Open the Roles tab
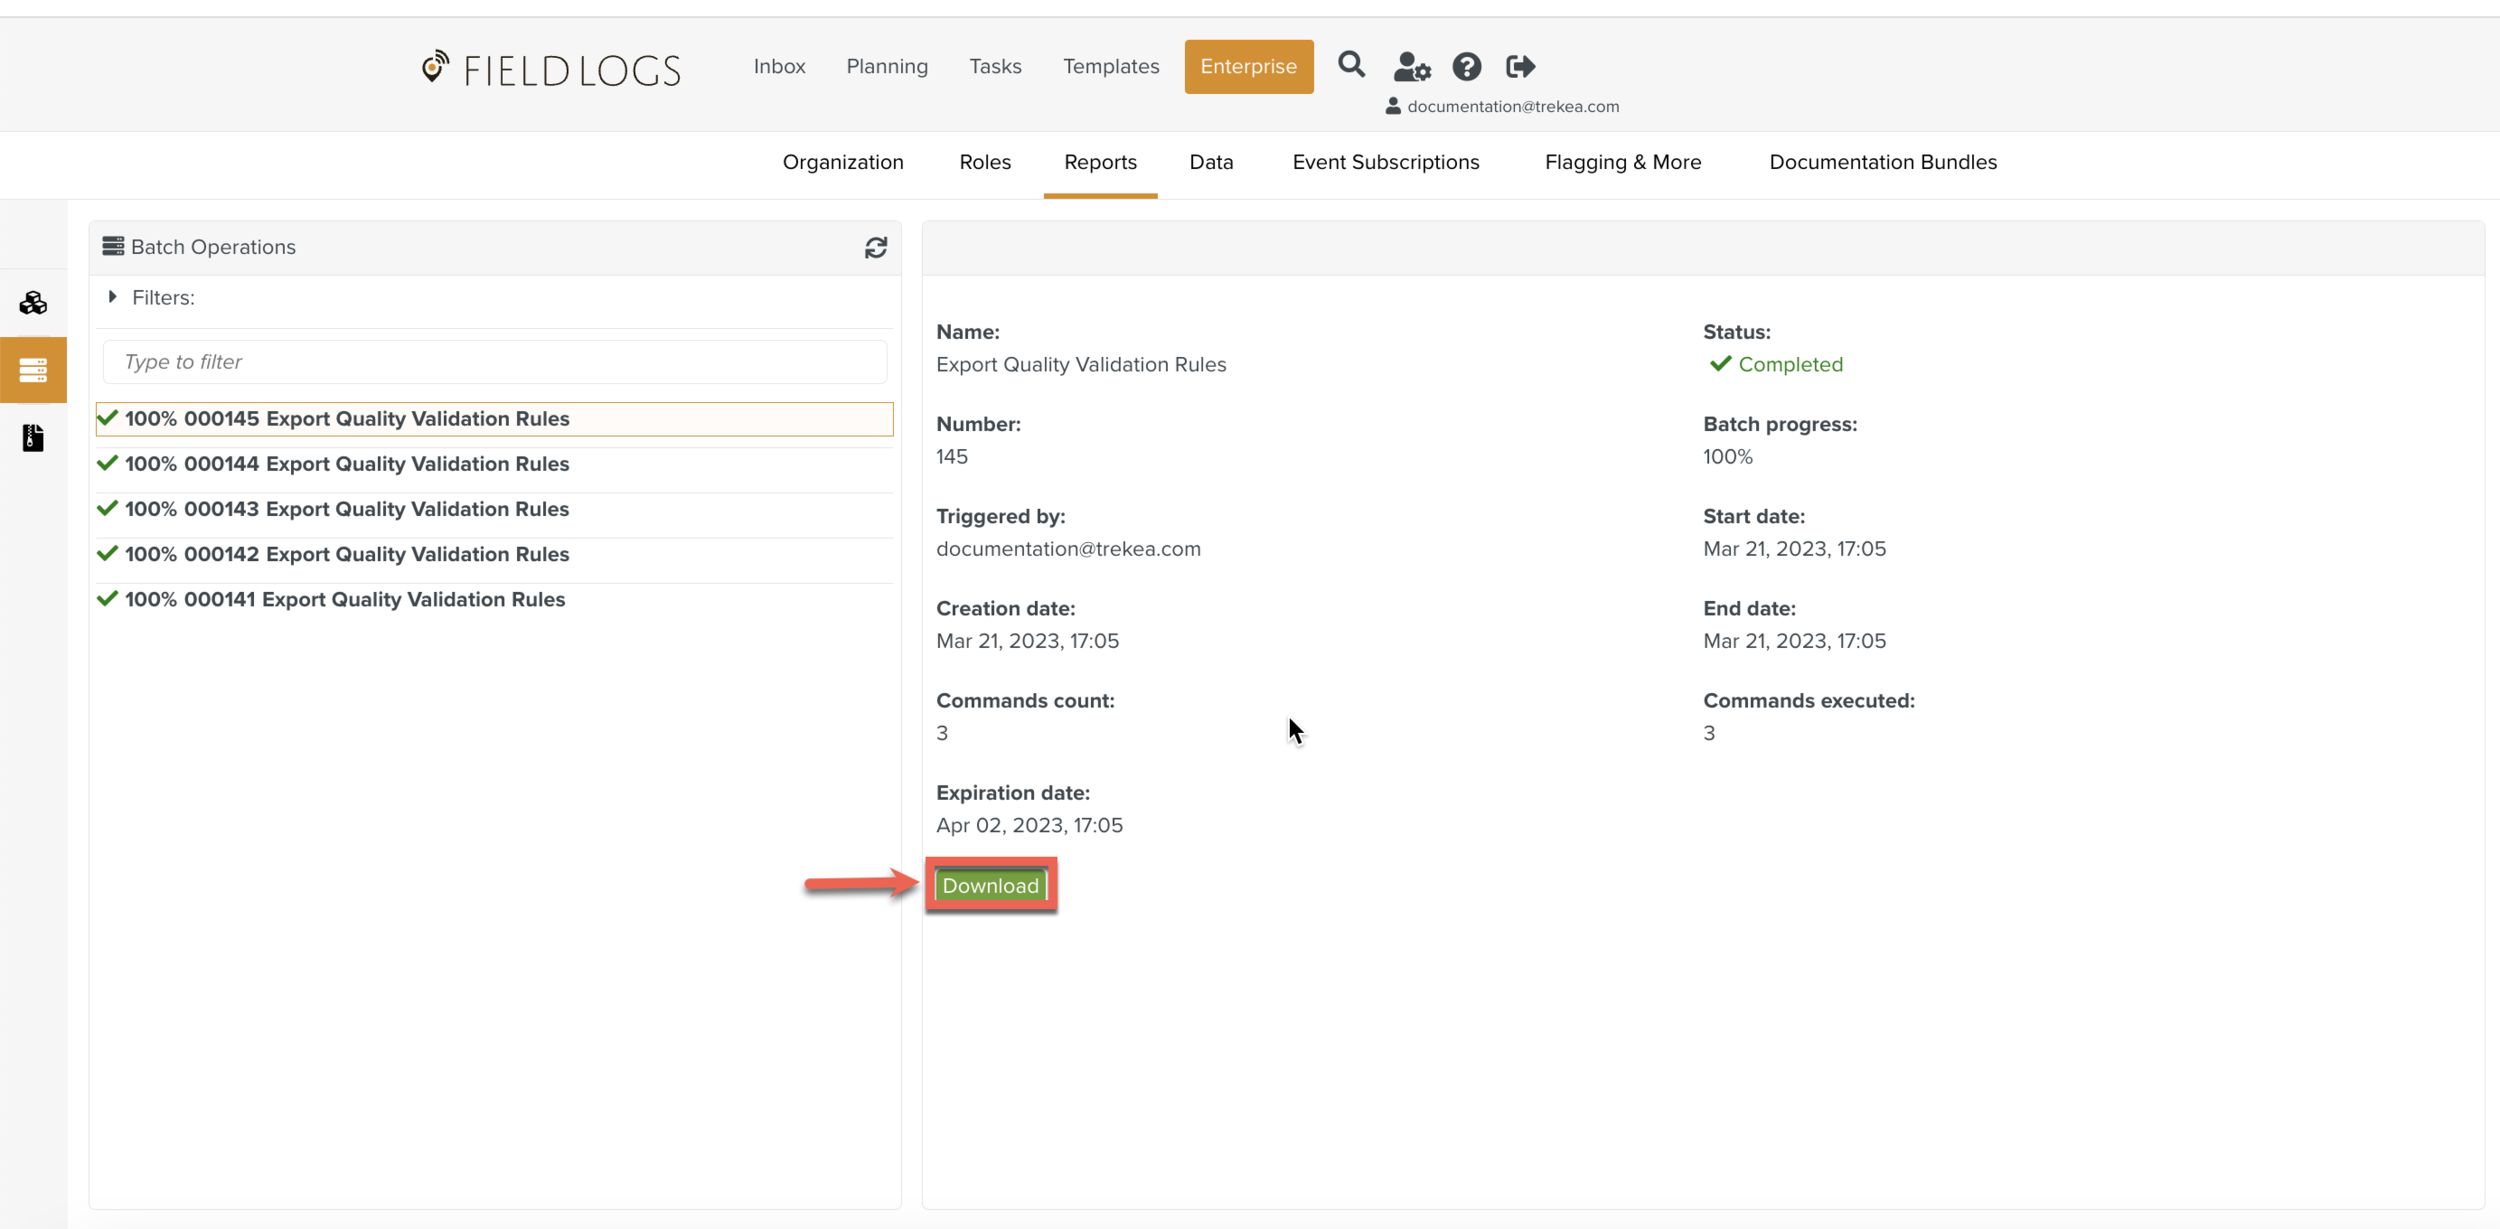The width and height of the screenshot is (2500, 1229). click(984, 162)
